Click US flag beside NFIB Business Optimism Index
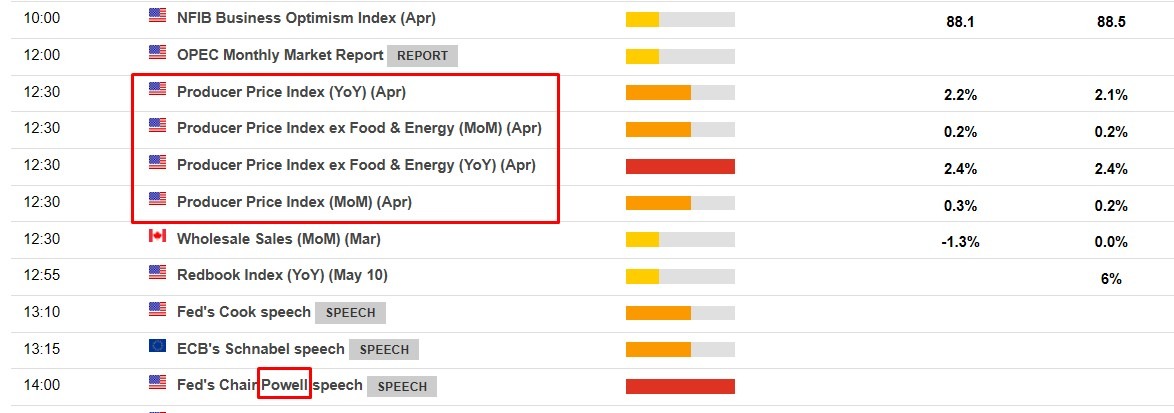The image size is (1174, 413). pos(157,16)
